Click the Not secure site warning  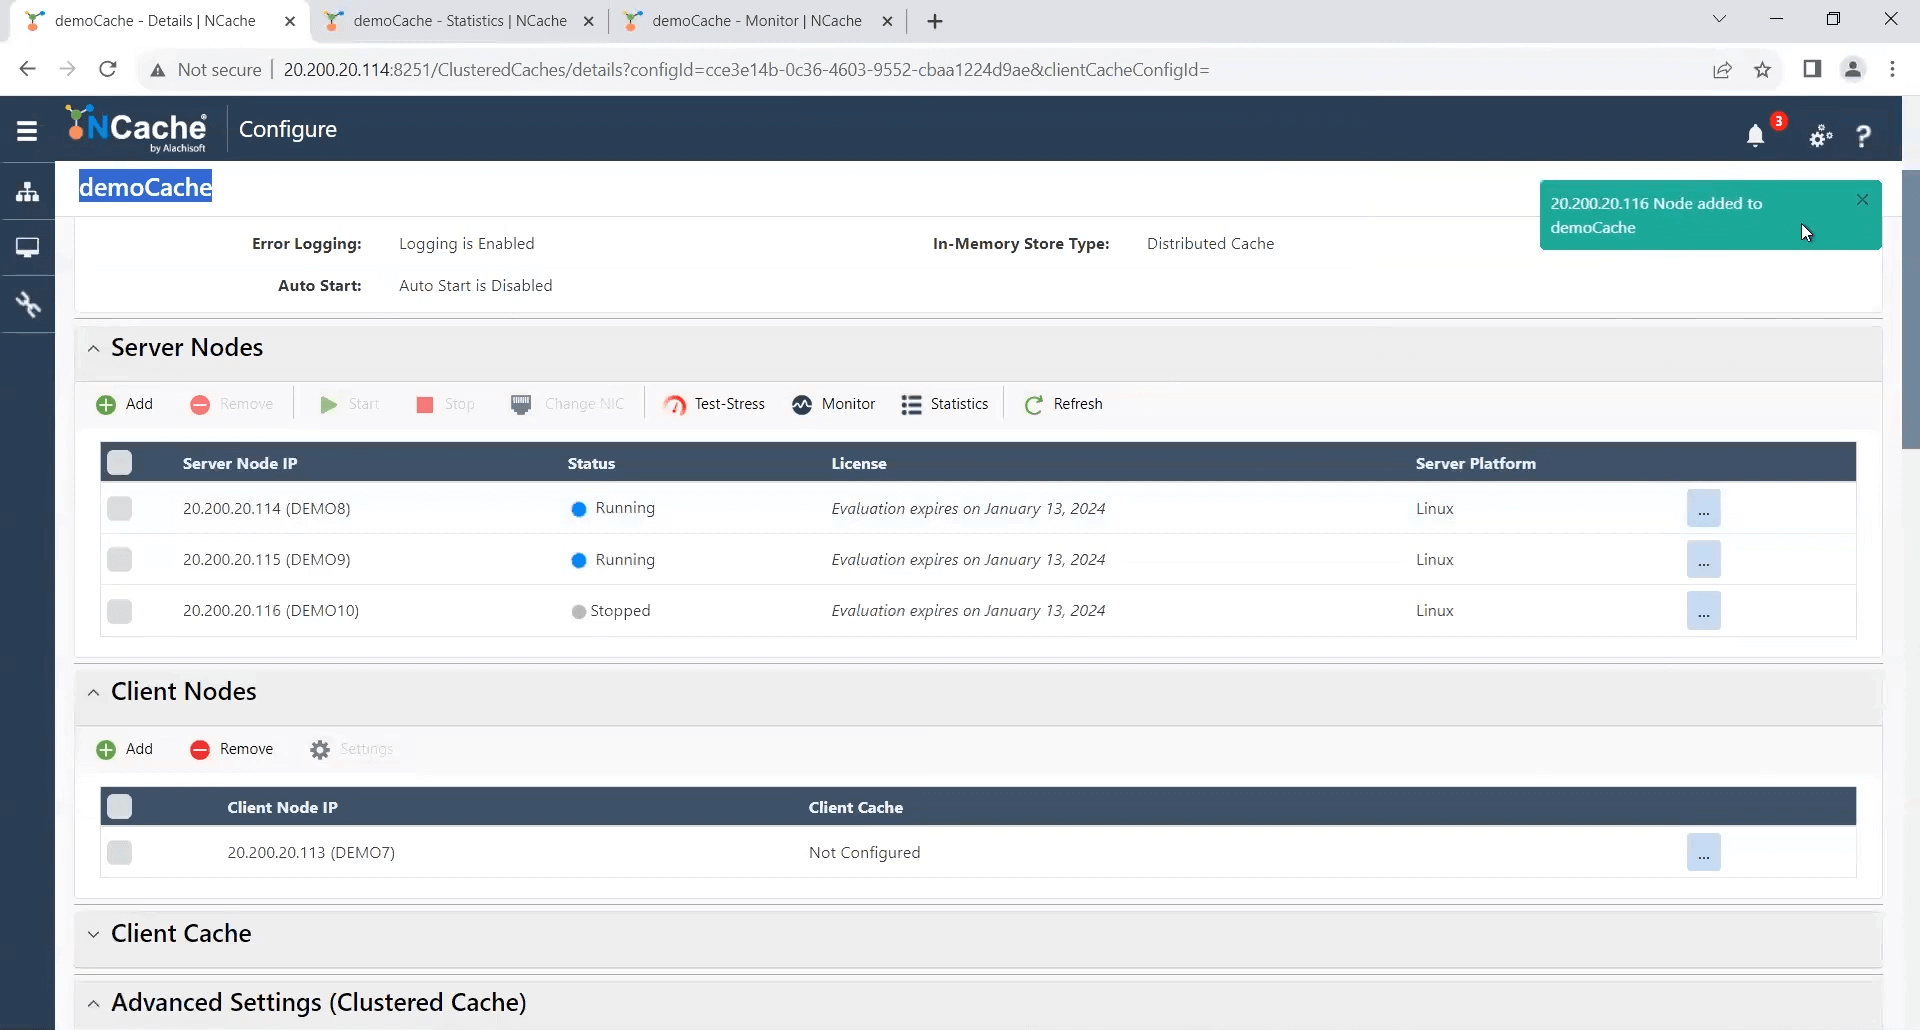click(x=205, y=70)
